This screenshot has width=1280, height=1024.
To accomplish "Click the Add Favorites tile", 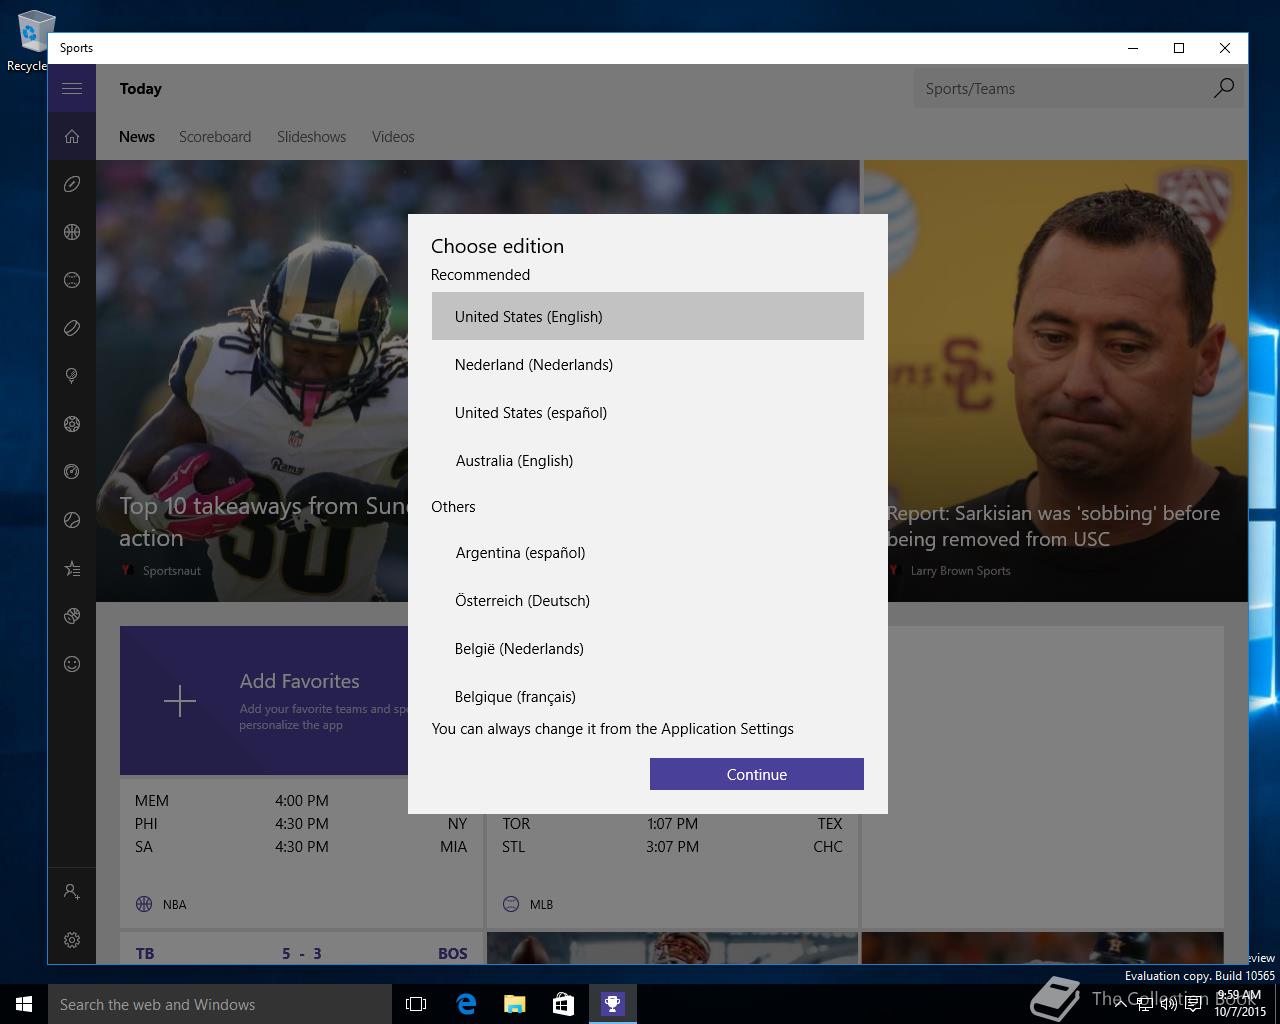I will point(264,700).
